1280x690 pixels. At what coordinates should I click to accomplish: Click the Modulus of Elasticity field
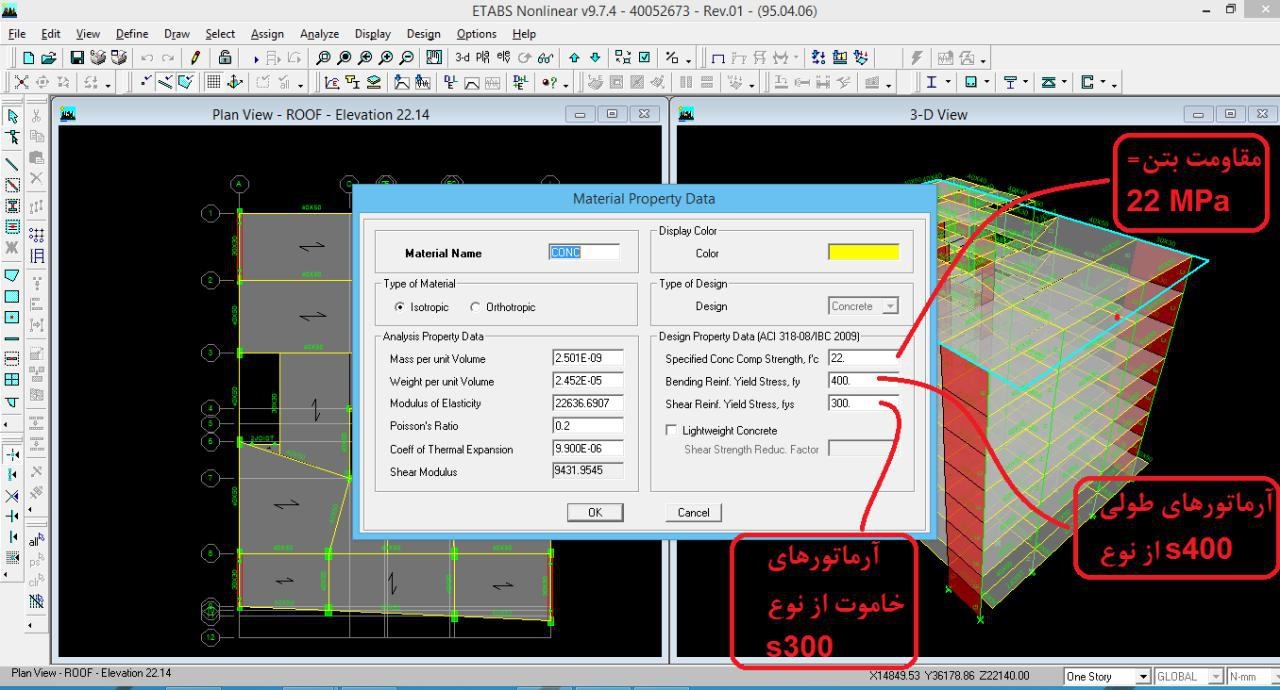(588, 403)
